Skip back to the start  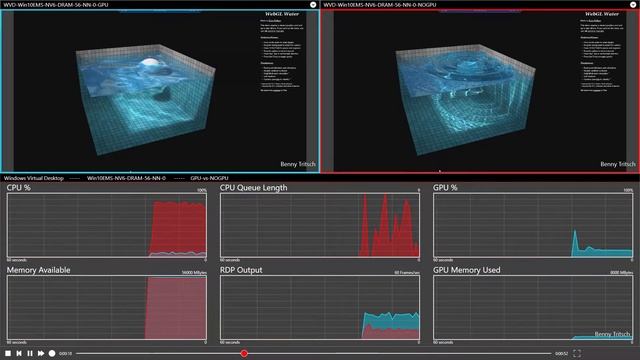[19, 353]
